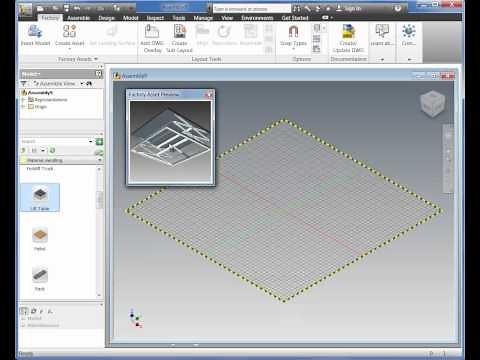Click asset list scroll down arrow
The width and height of the screenshot is (480, 360).
coord(99,295)
